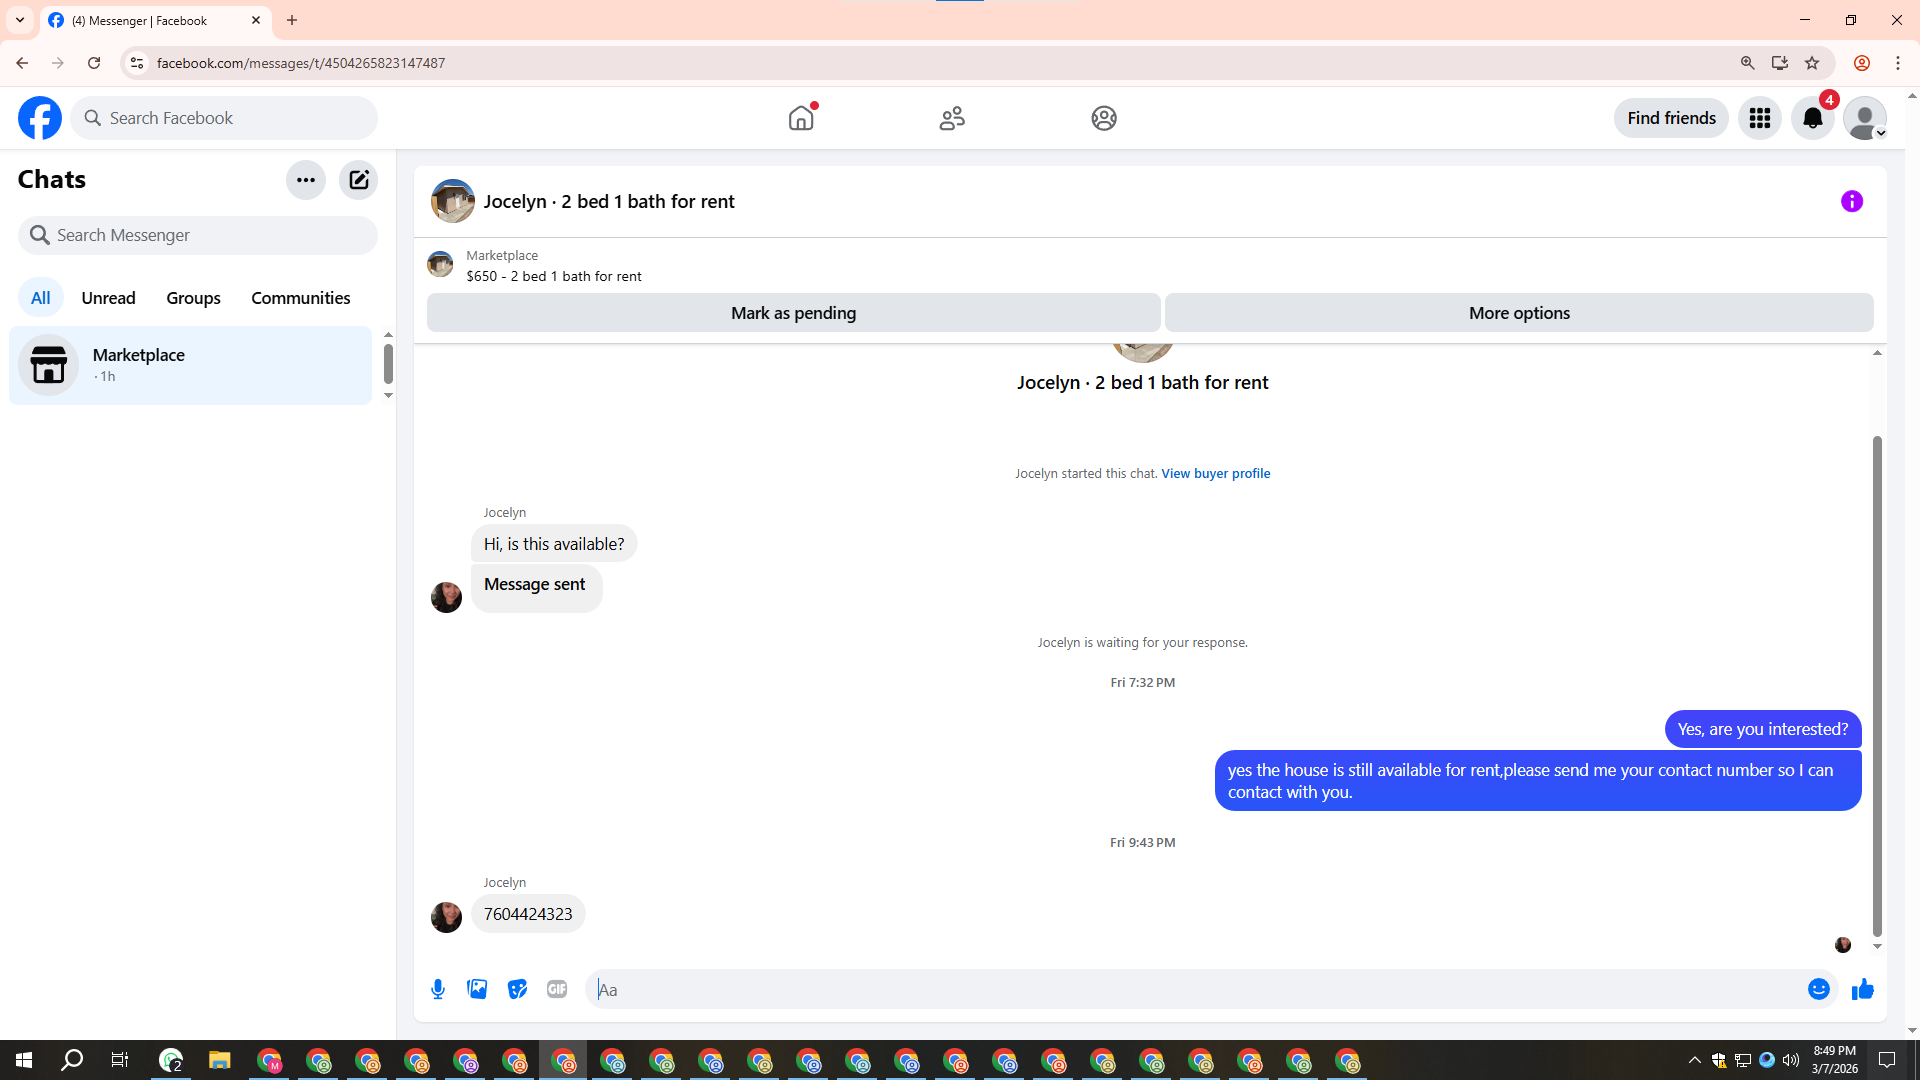Select the Unread chats filter

[x=108, y=298]
